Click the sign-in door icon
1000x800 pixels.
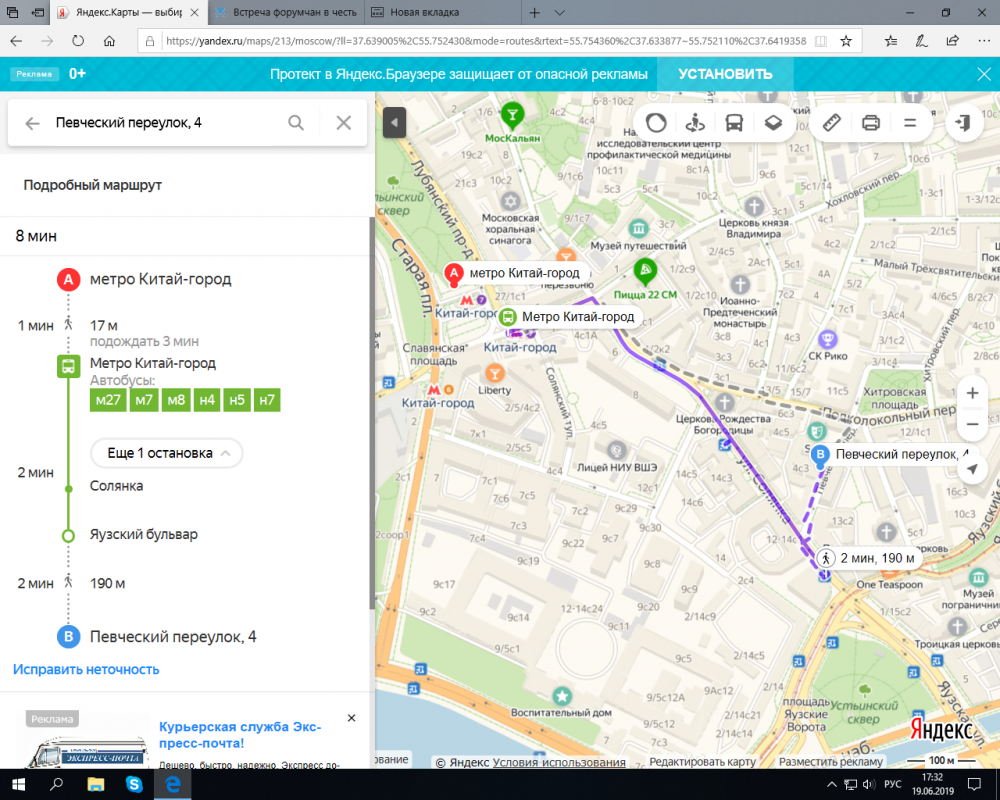(964, 123)
